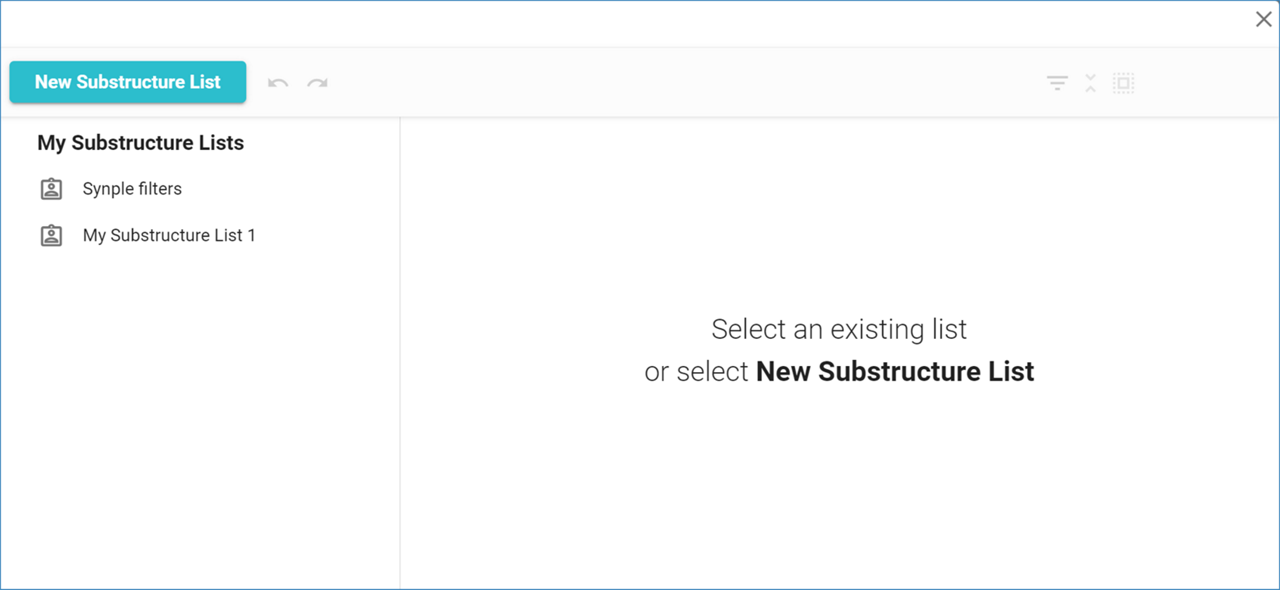Click the badge icon beside My Substructure List 1

[x=51, y=236]
